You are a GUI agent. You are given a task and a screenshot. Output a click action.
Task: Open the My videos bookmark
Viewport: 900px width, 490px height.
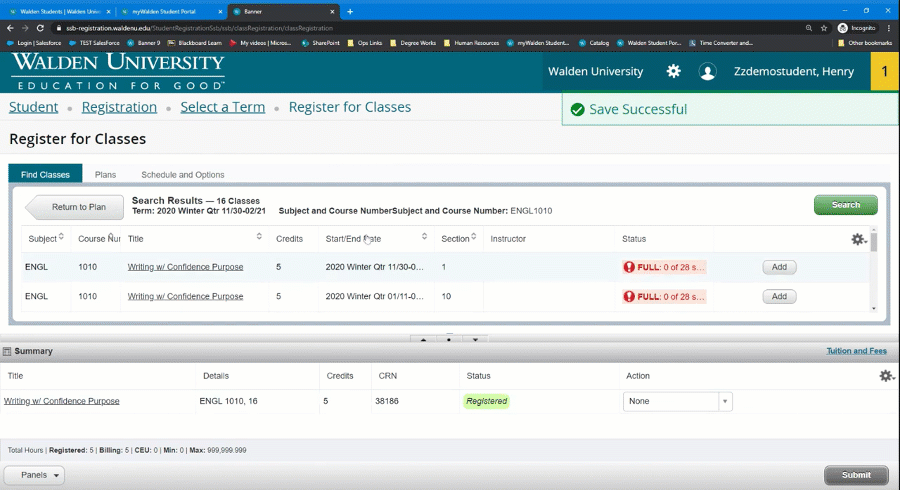tap(260, 42)
